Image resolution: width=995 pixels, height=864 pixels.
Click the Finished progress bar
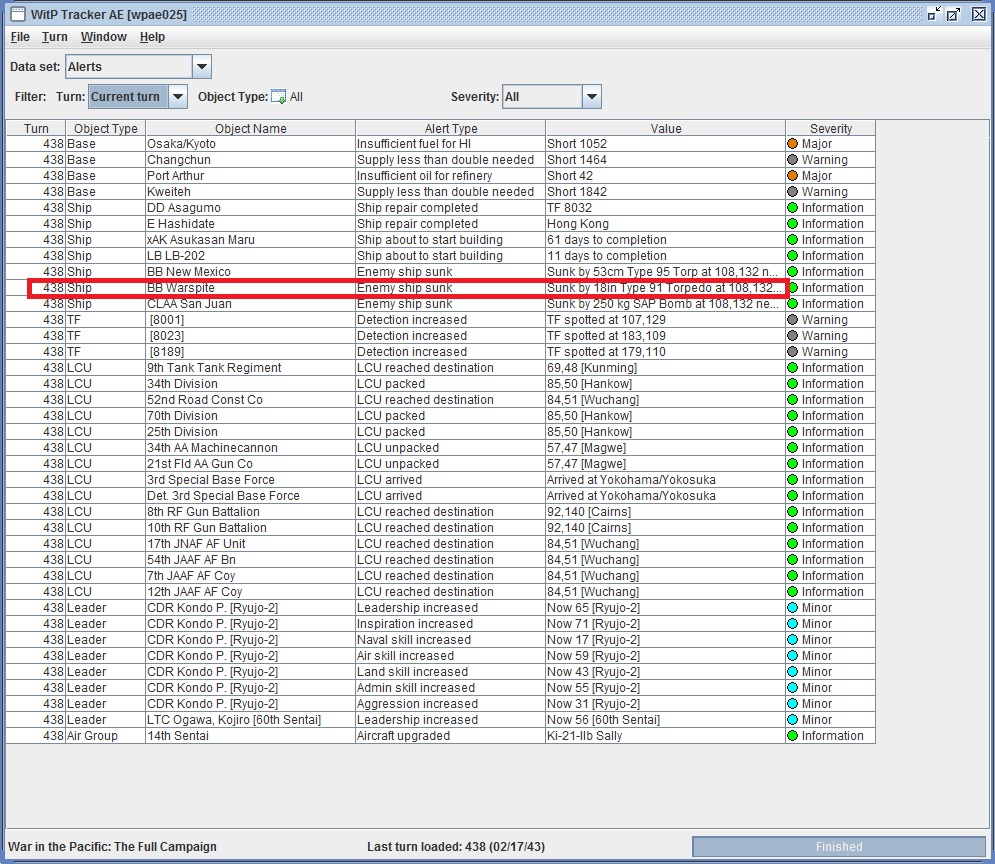tap(839, 847)
